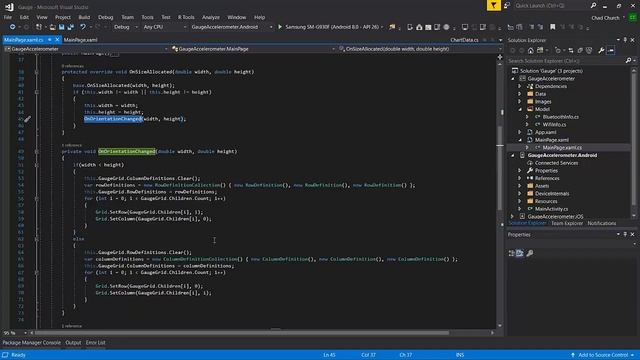Screen dimensions: 640x360
Task: Click the Save disk icon in toolbar
Action: 62,27
